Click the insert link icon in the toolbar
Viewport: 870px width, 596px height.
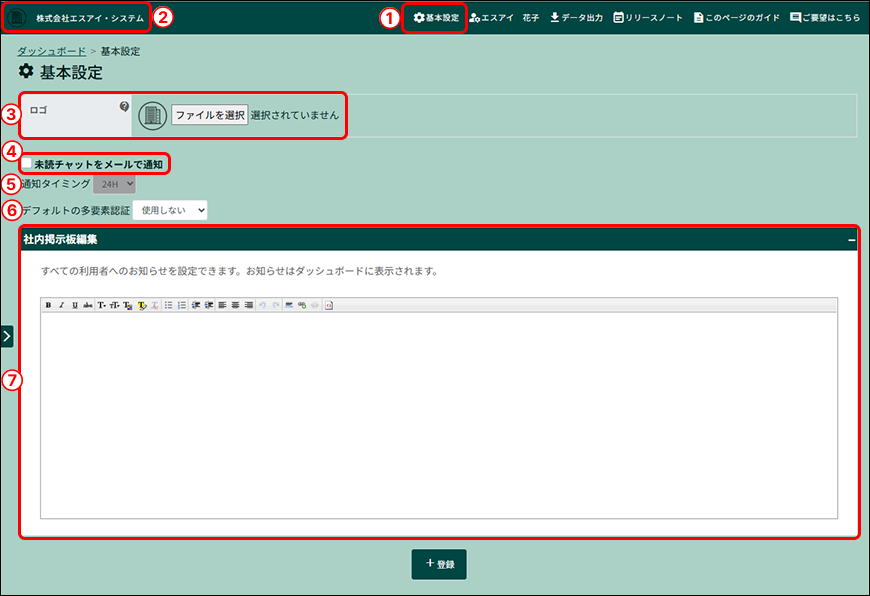coord(302,305)
